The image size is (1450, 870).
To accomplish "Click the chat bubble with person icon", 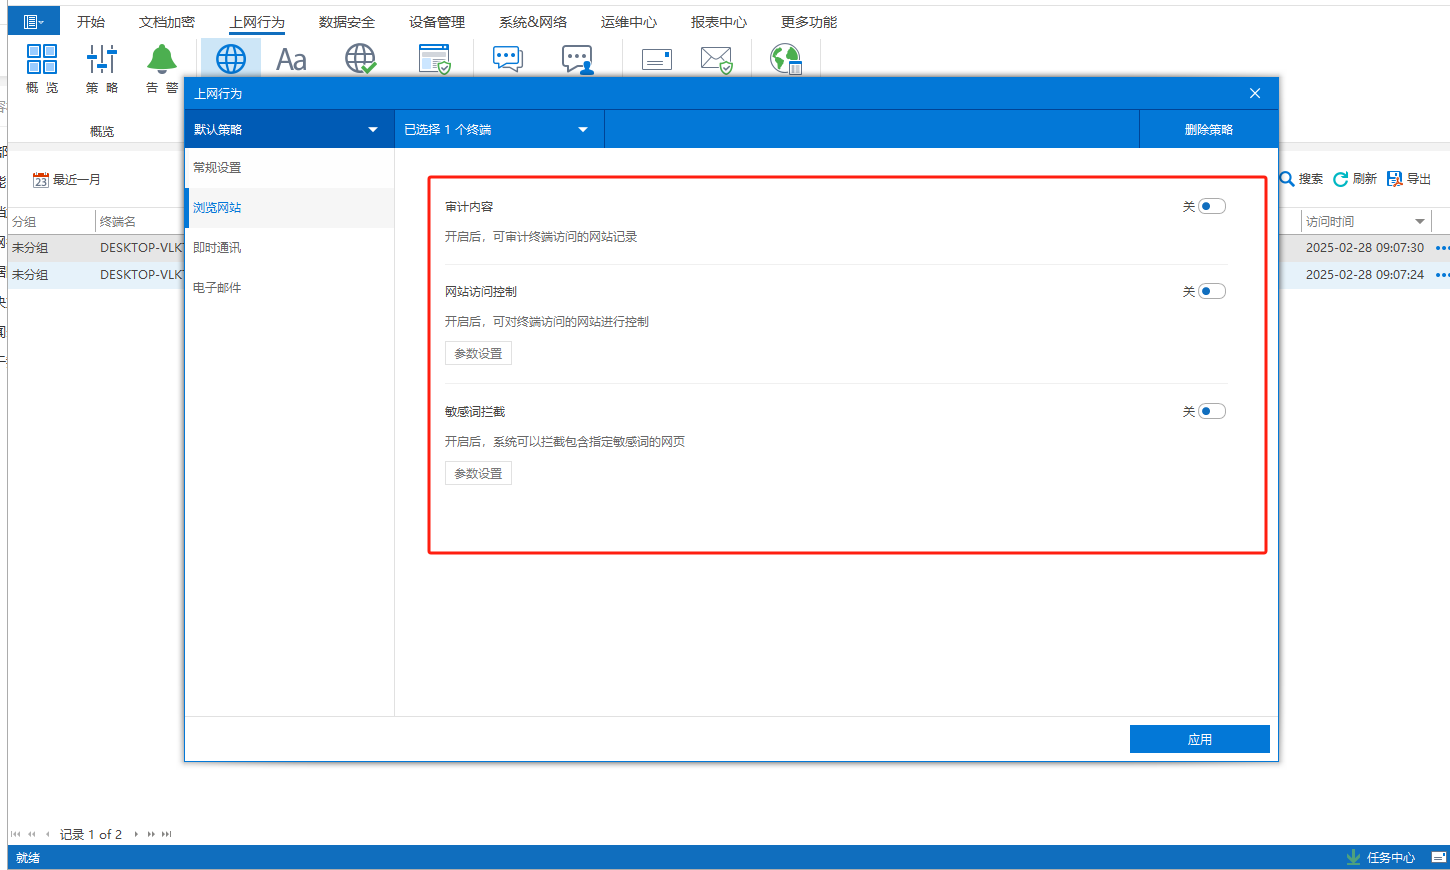I will tap(577, 60).
